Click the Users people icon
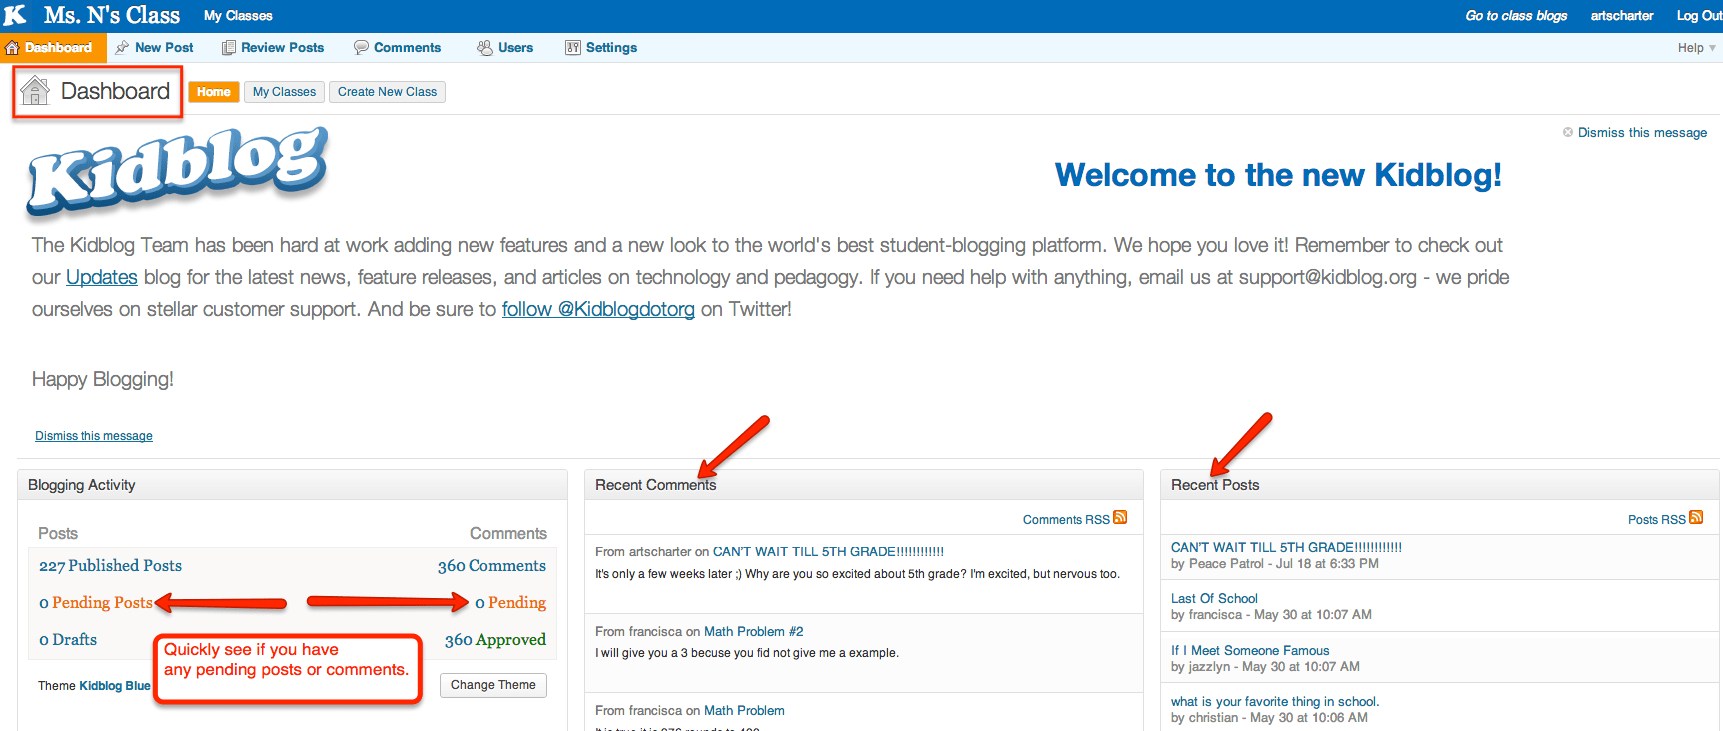 pyautogui.click(x=485, y=48)
